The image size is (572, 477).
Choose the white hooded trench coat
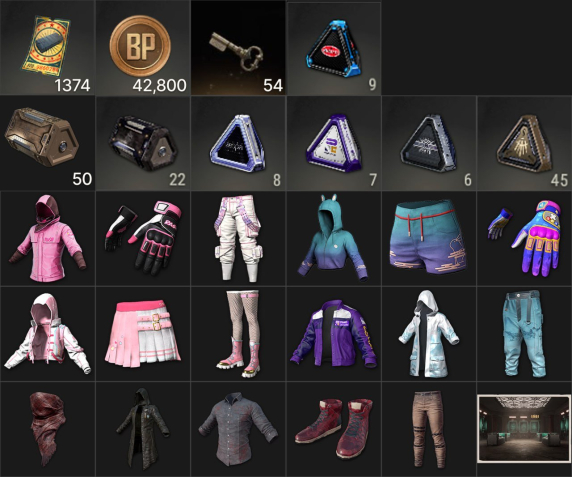click(429, 334)
